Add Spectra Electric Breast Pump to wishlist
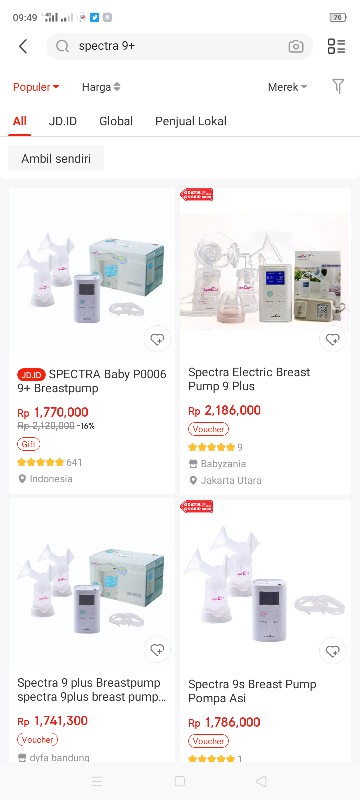Screen dimensions: 360x800 pos(332,338)
